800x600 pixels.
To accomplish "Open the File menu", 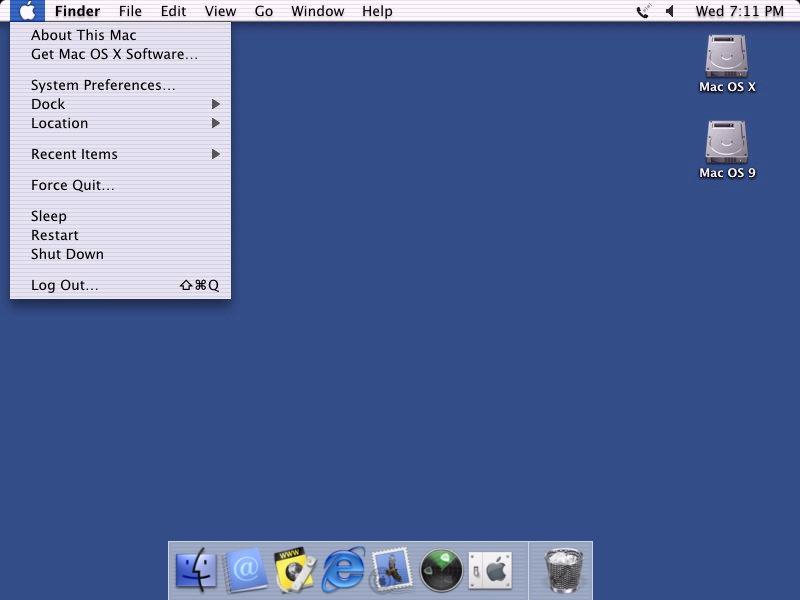I will pos(130,11).
